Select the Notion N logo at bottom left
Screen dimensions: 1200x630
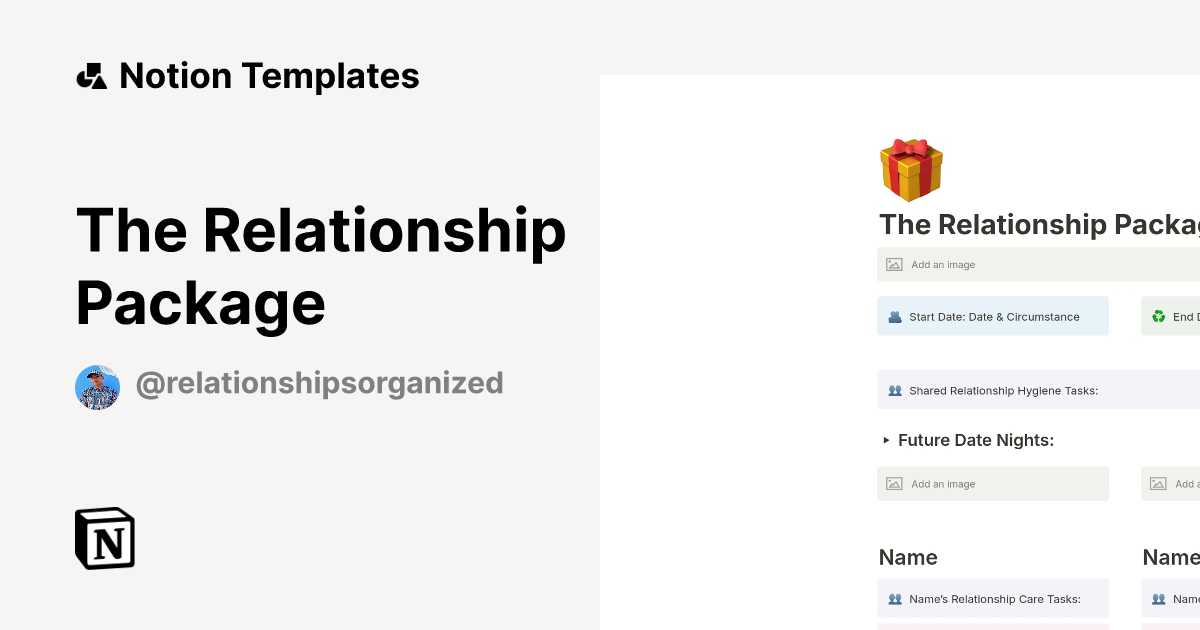pos(104,538)
